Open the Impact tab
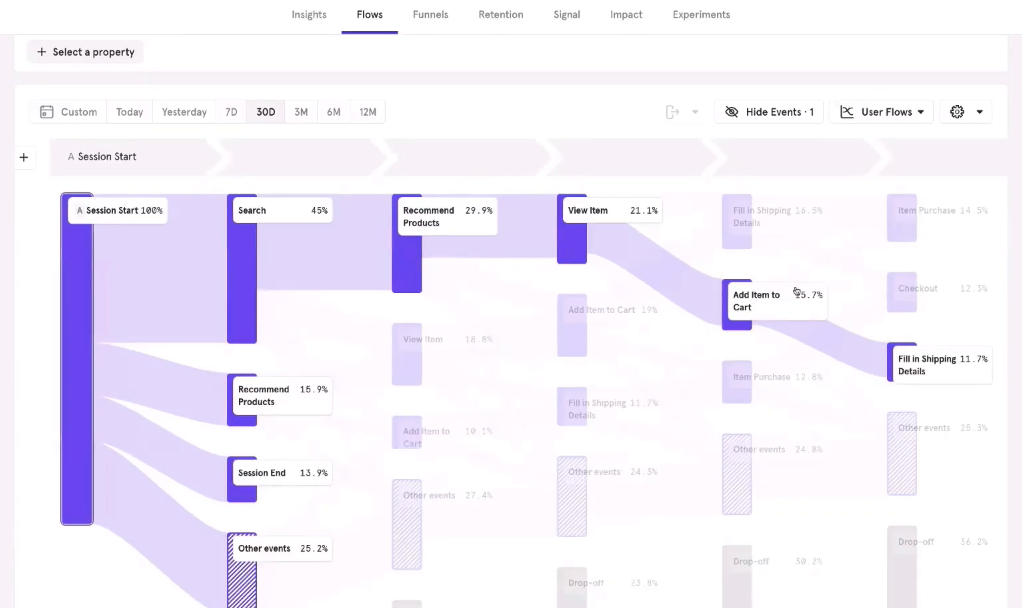Viewport: 1022px width, 608px height. [x=626, y=14]
